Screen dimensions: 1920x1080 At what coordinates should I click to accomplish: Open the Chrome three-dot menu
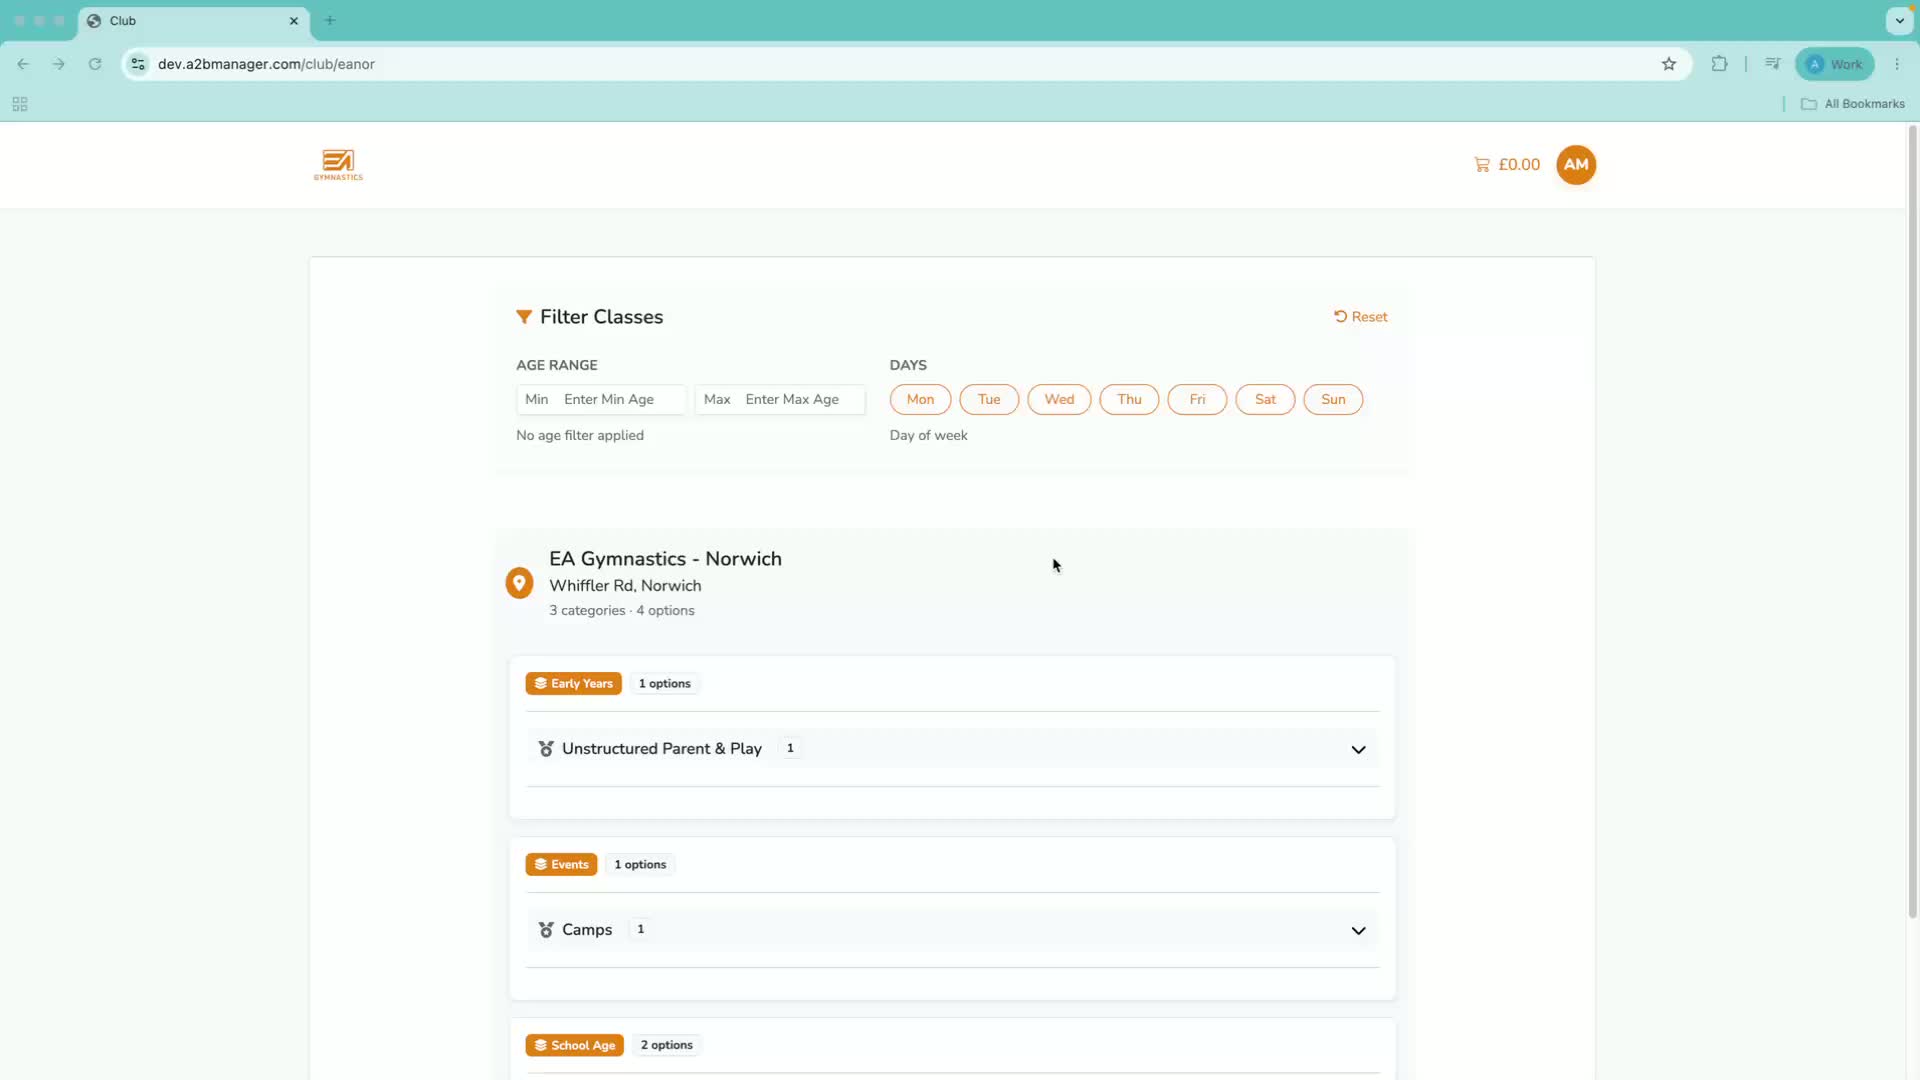[x=1897, y=64]
